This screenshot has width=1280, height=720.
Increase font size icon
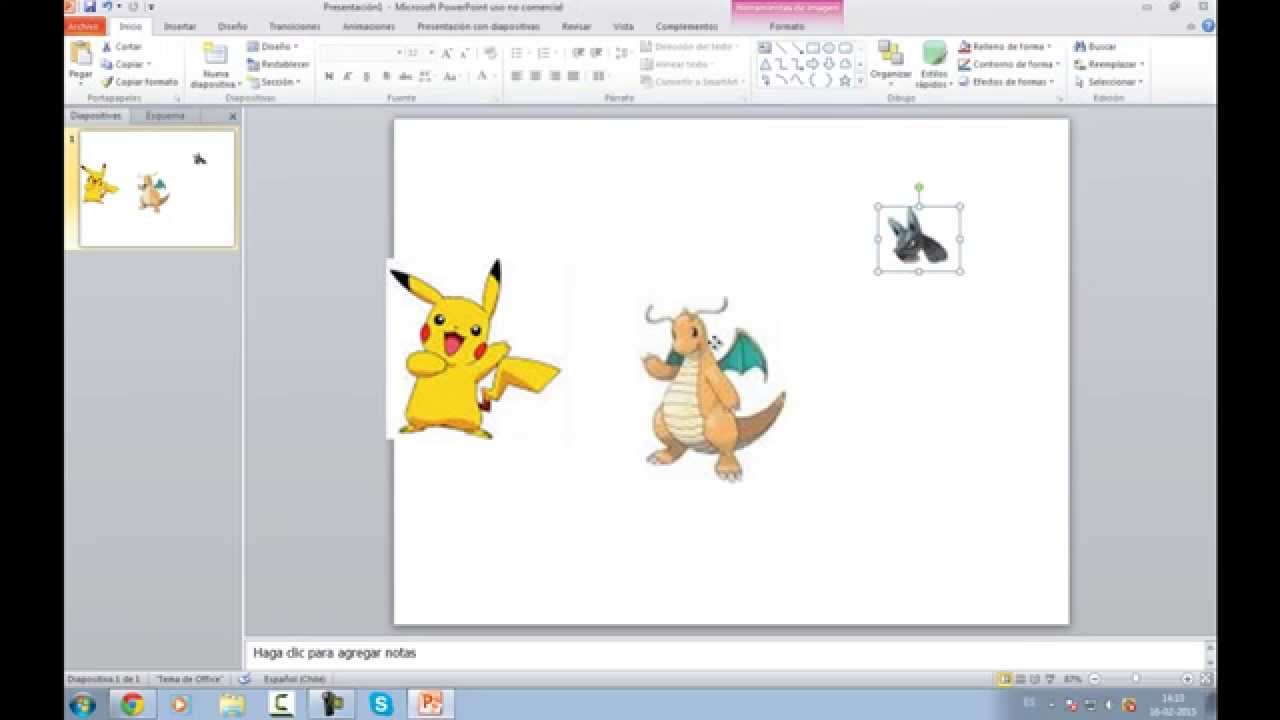(x=447, y=53)
